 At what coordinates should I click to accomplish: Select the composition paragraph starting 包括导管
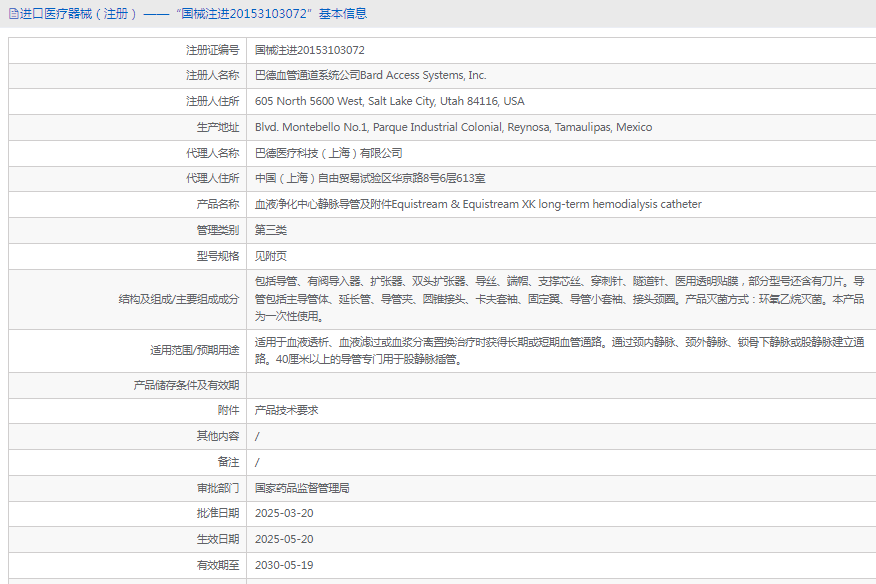(x=560, y=299)
